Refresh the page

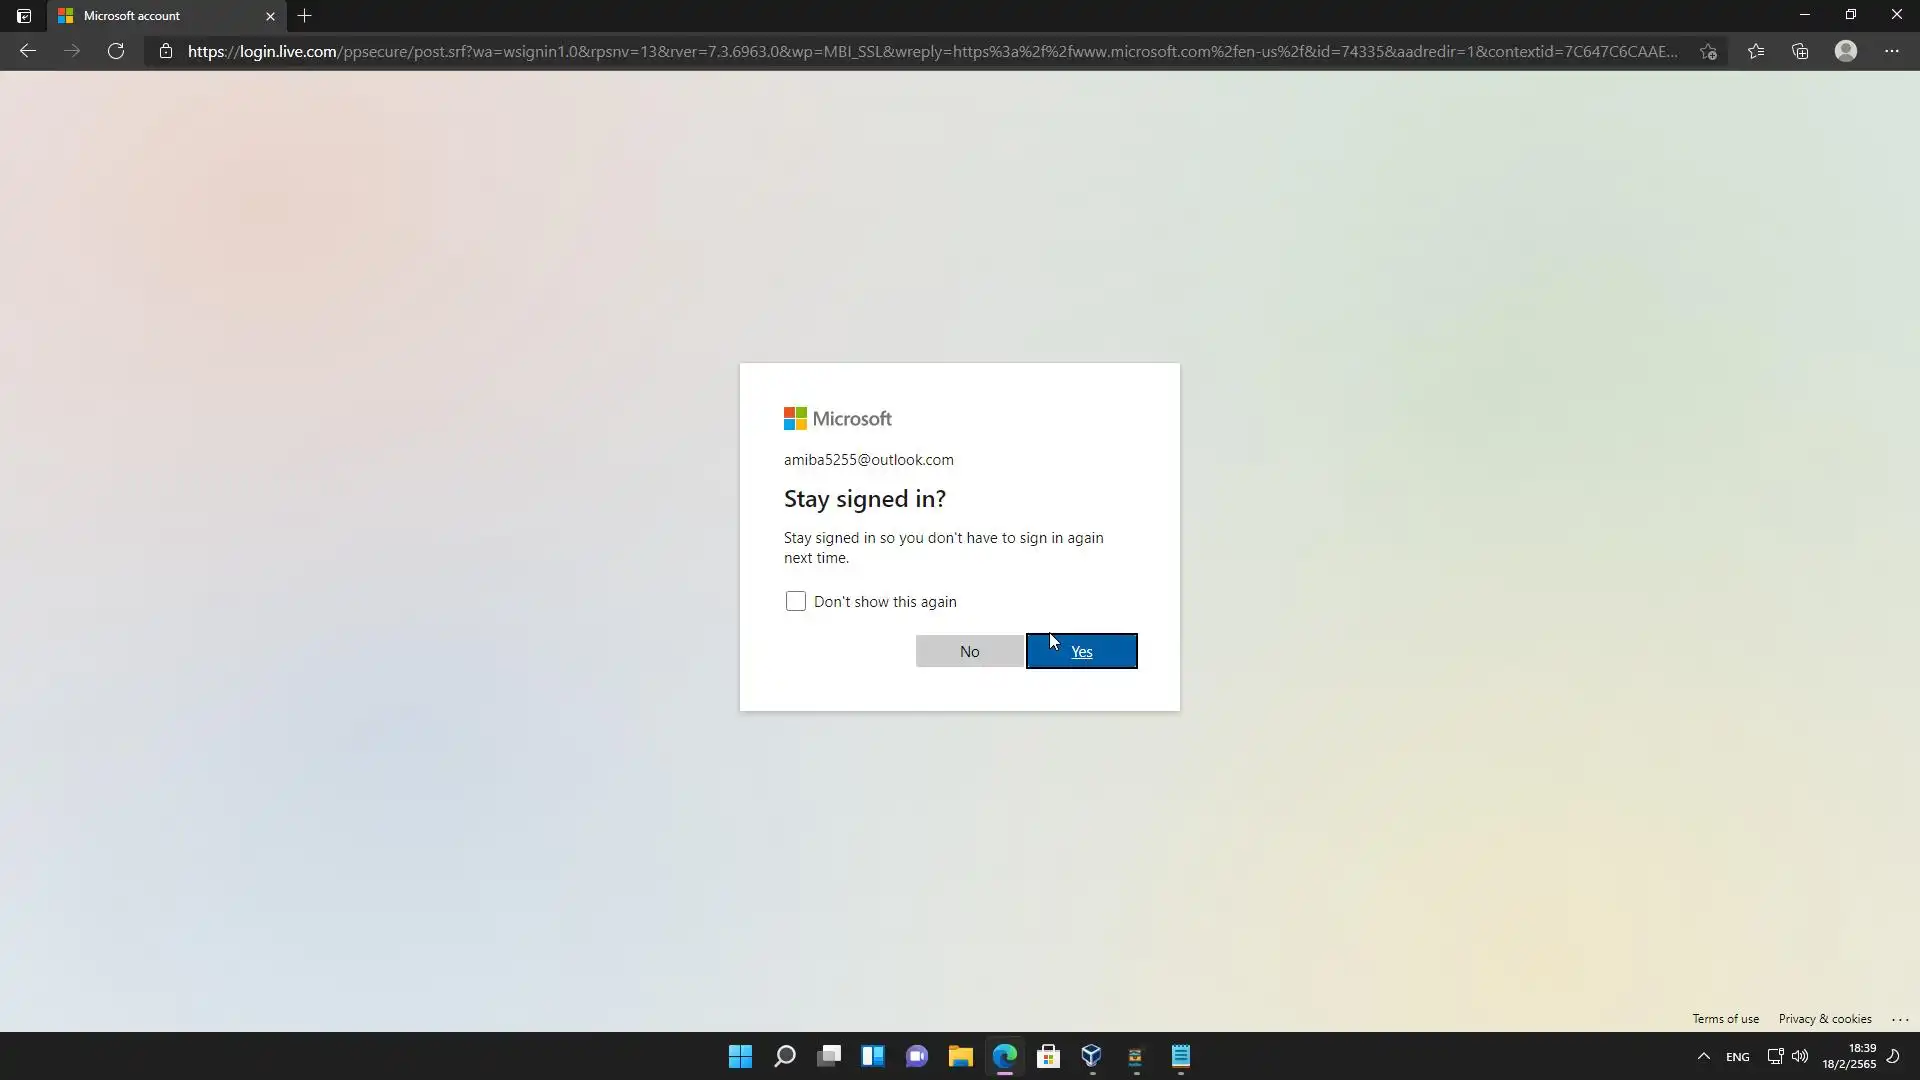pyautogui.click(x=116, y=51)
